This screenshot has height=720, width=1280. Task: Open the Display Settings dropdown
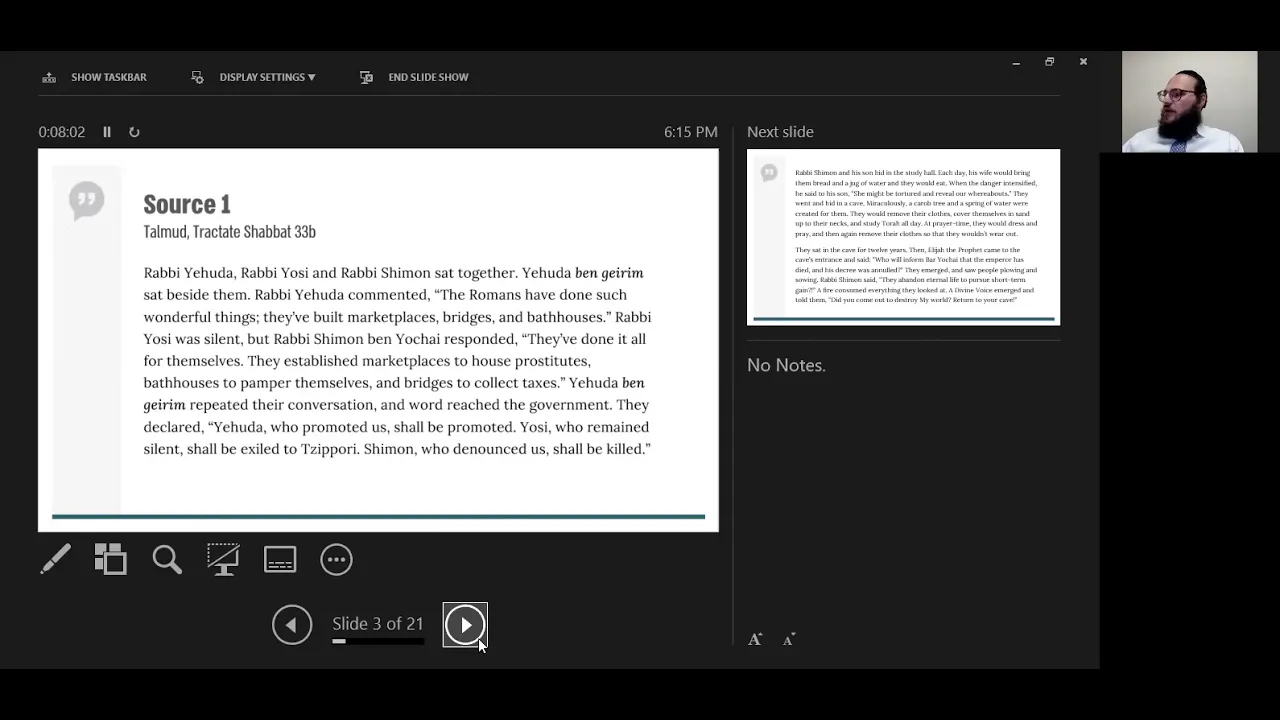(x=267, y=77)
